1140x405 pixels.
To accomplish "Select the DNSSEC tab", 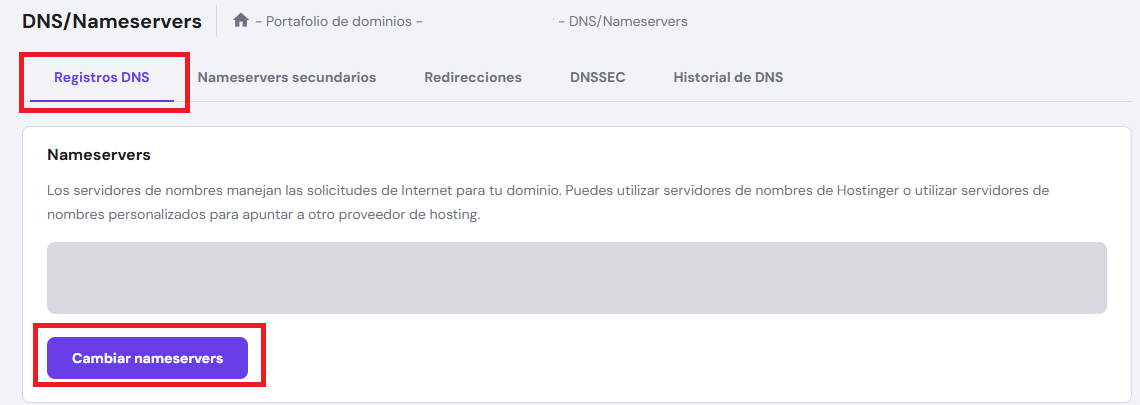I will point(598,77).
